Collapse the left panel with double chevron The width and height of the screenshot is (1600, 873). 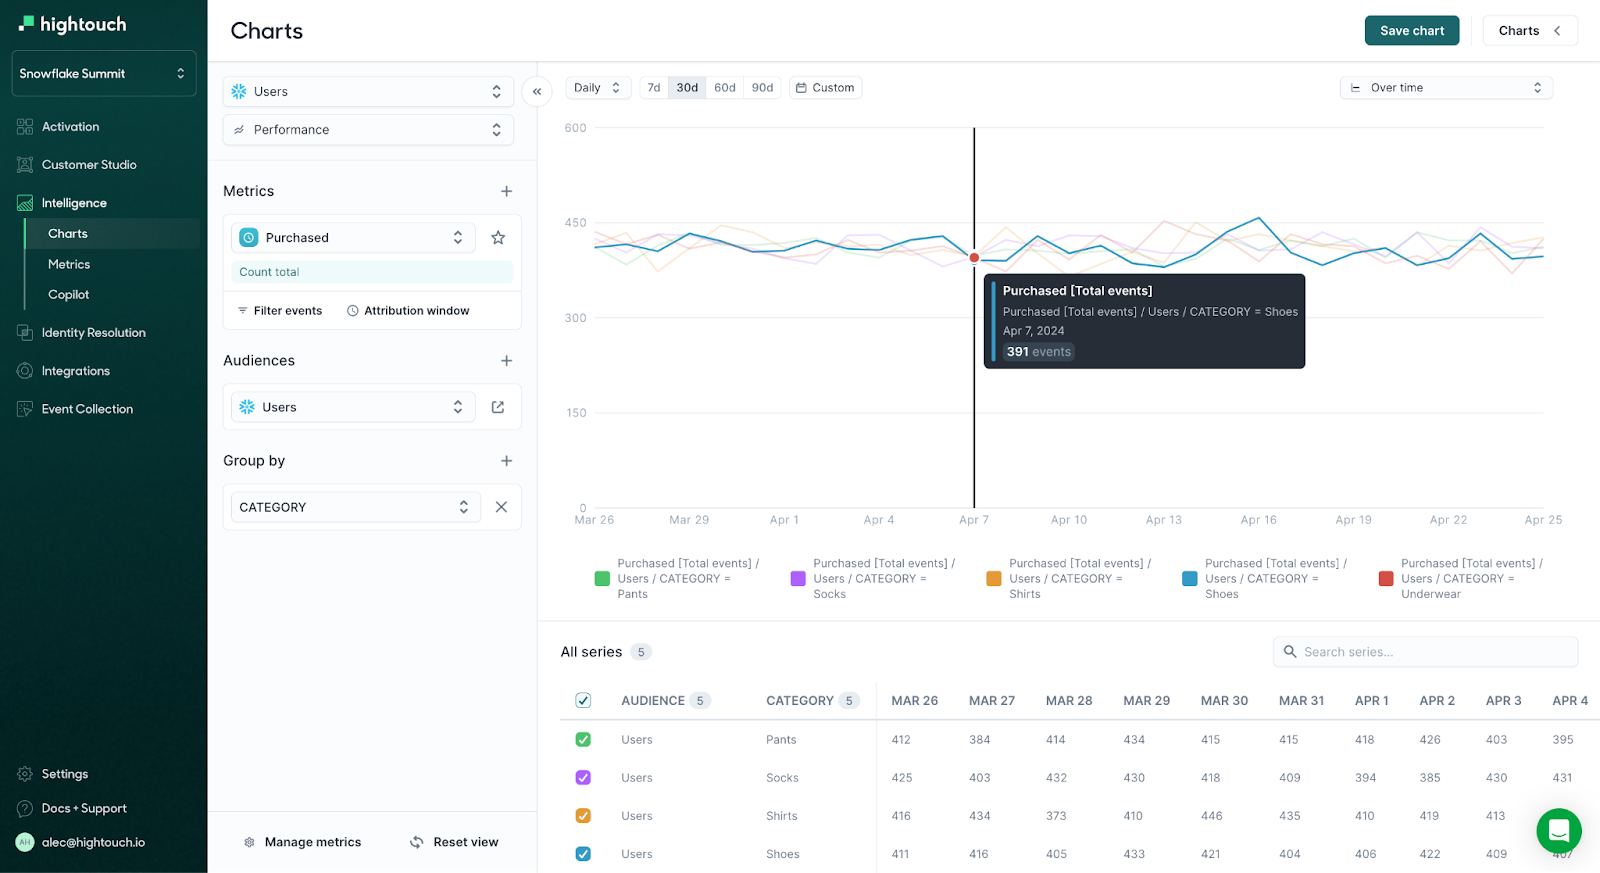click(537, 91)
